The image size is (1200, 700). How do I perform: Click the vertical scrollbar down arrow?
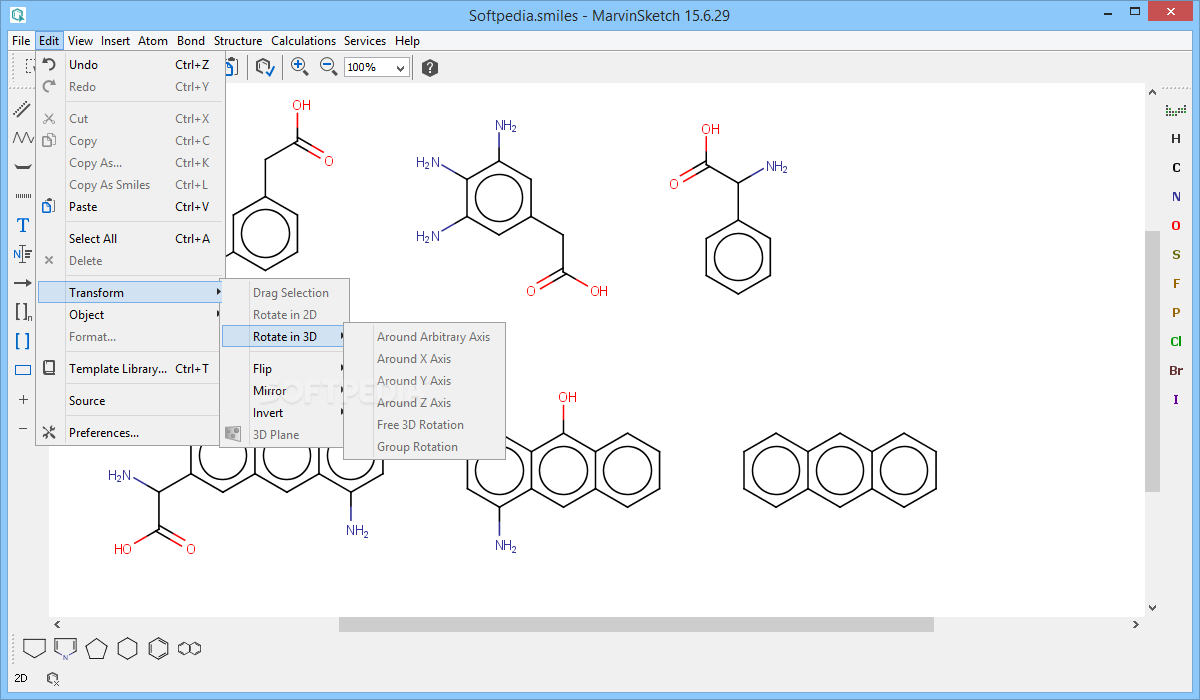tap(1152, 607)
